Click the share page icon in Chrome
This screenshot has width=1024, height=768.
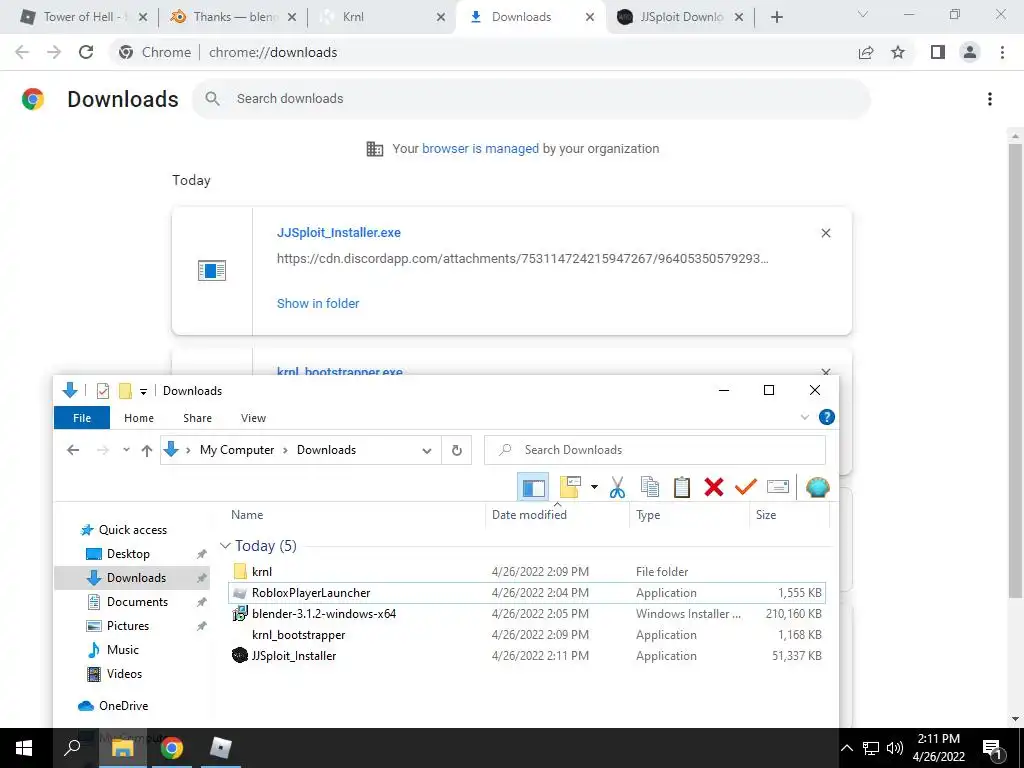866,52
